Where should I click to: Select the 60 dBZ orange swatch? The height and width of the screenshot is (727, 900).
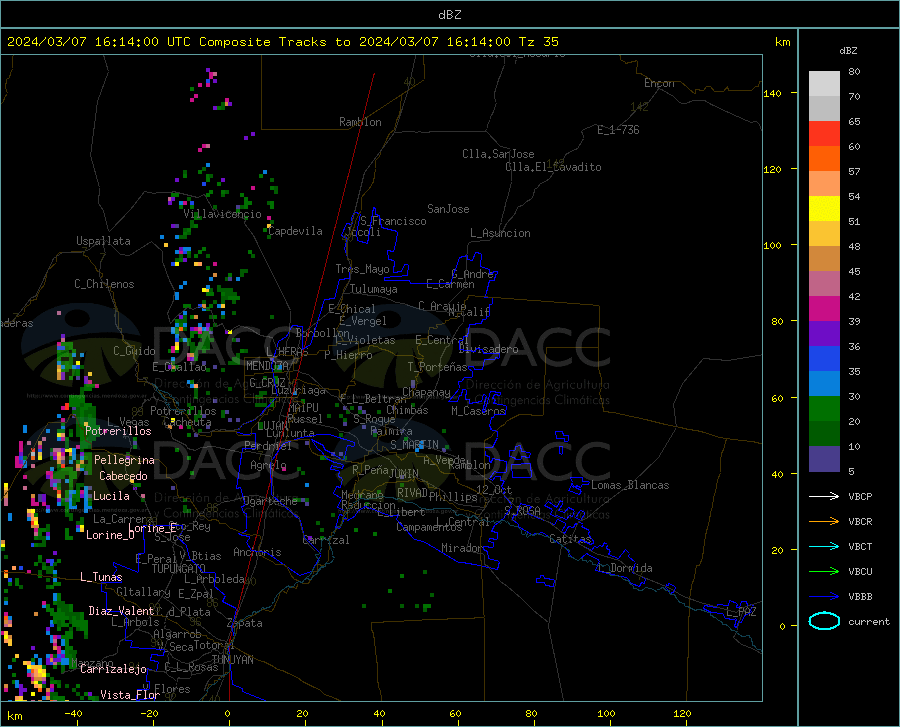pyautogui.click(x=824, y=158)
